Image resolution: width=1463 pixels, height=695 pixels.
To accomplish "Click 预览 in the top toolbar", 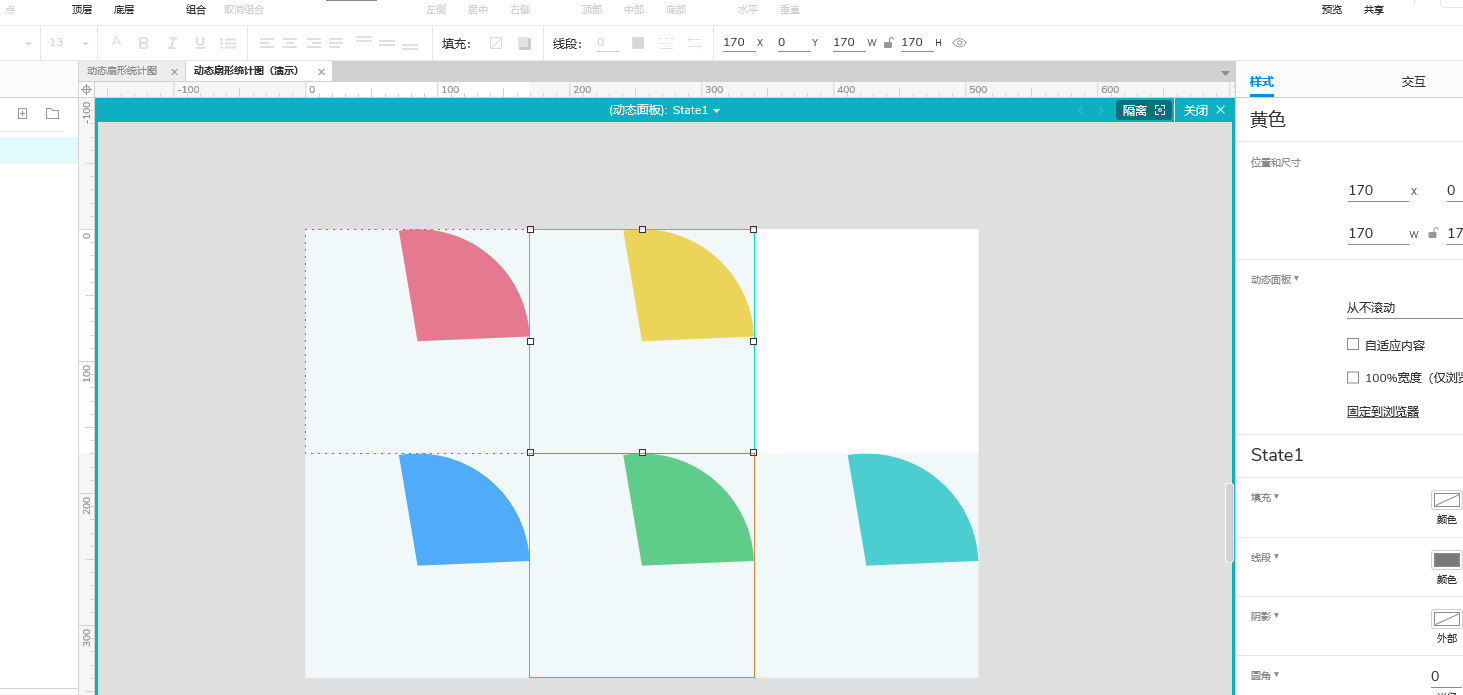I will pyautogui.click(x=1332, y=10).
